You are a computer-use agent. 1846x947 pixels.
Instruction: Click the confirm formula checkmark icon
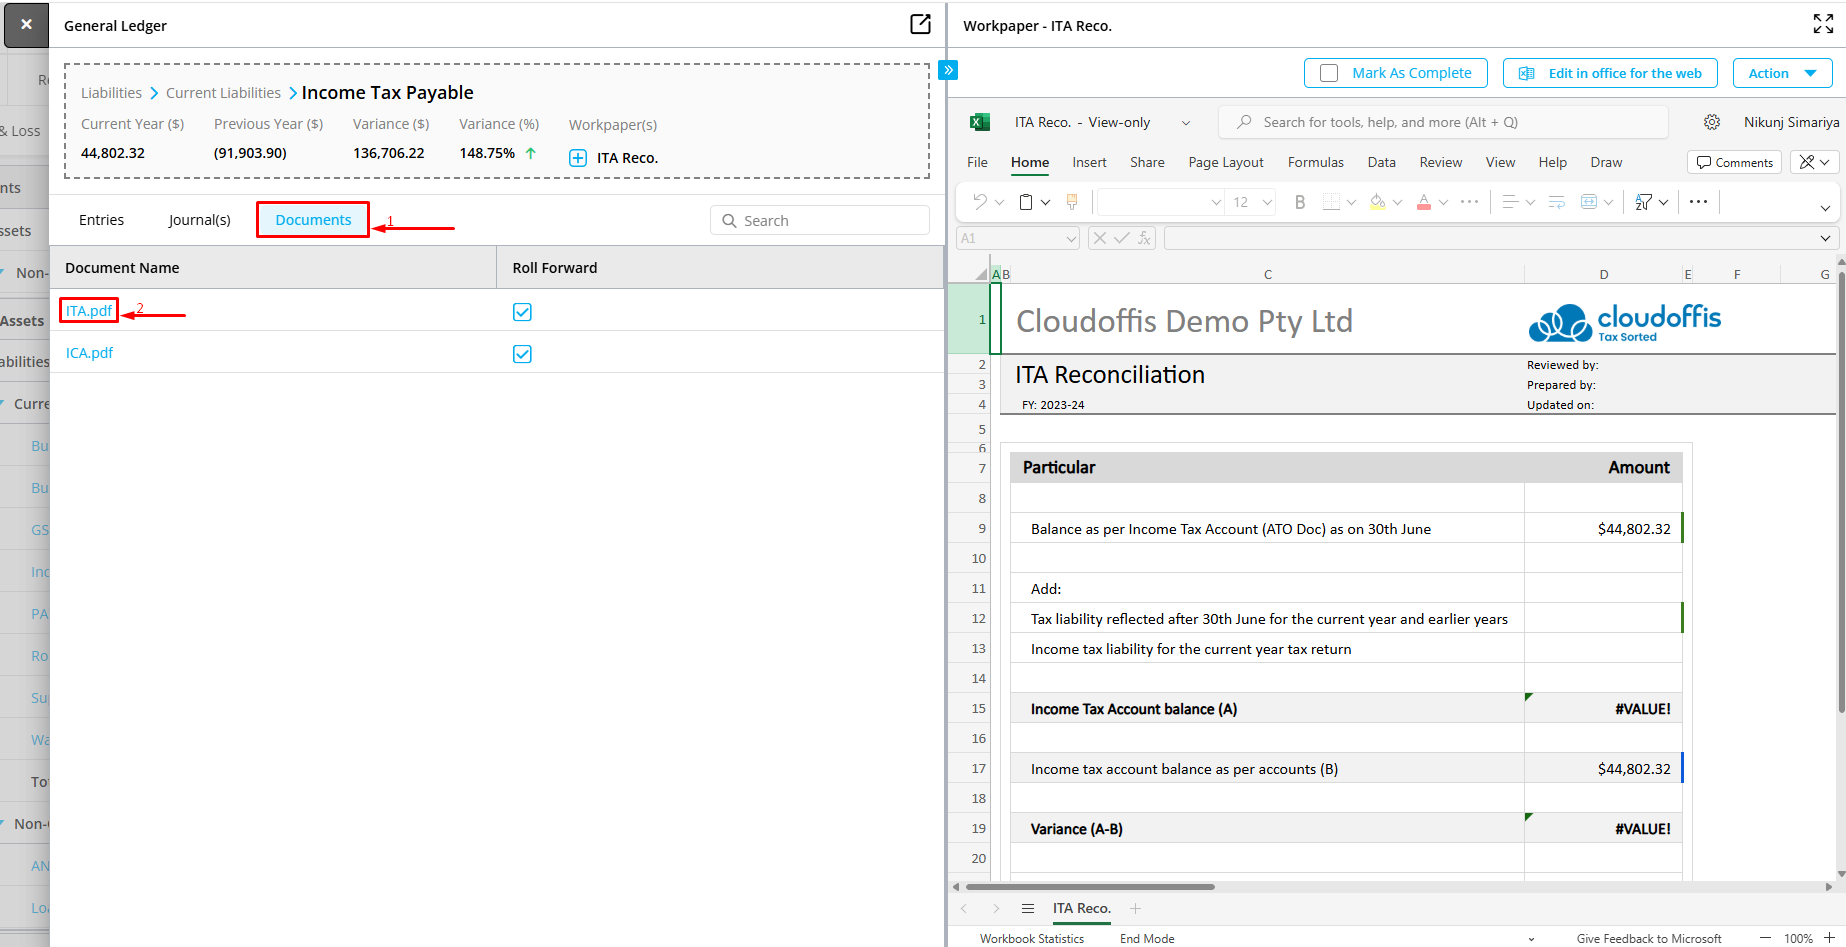(1122, 238)
